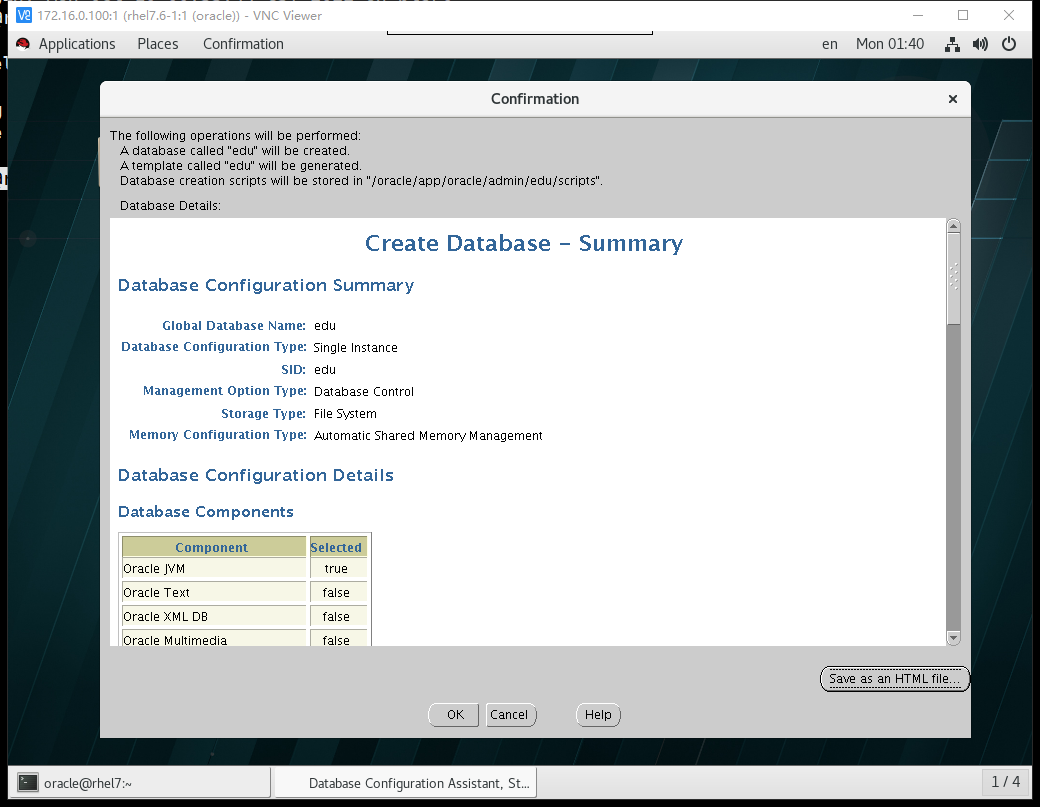The image size is (1040, 807).
Task: Save summary as an HTML file
Action: pos(894,679)
